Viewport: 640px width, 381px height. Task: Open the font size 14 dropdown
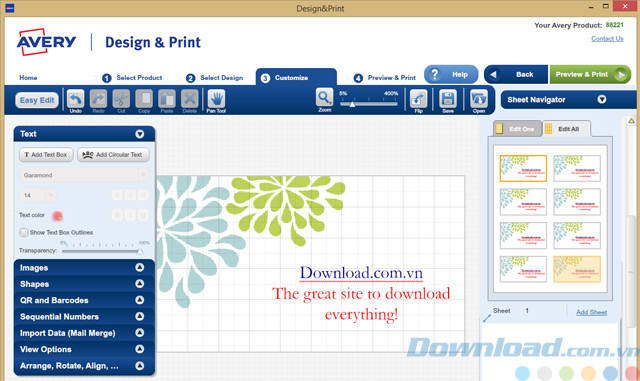pyautogui.click(x=51, y=195)
